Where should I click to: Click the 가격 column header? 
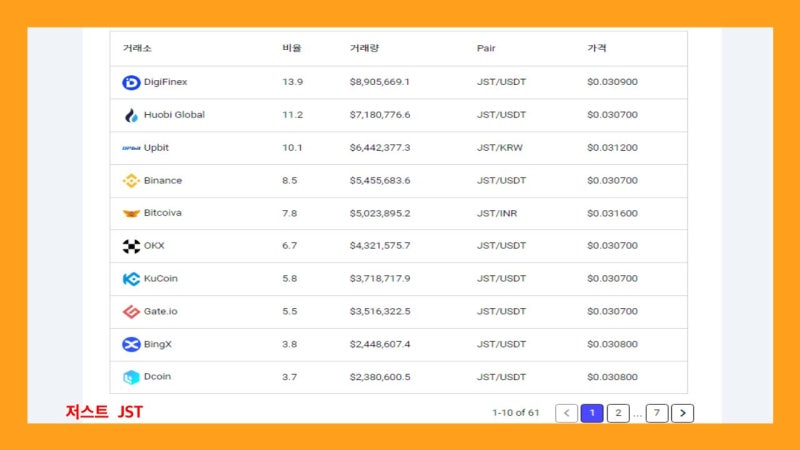(596, 48)
